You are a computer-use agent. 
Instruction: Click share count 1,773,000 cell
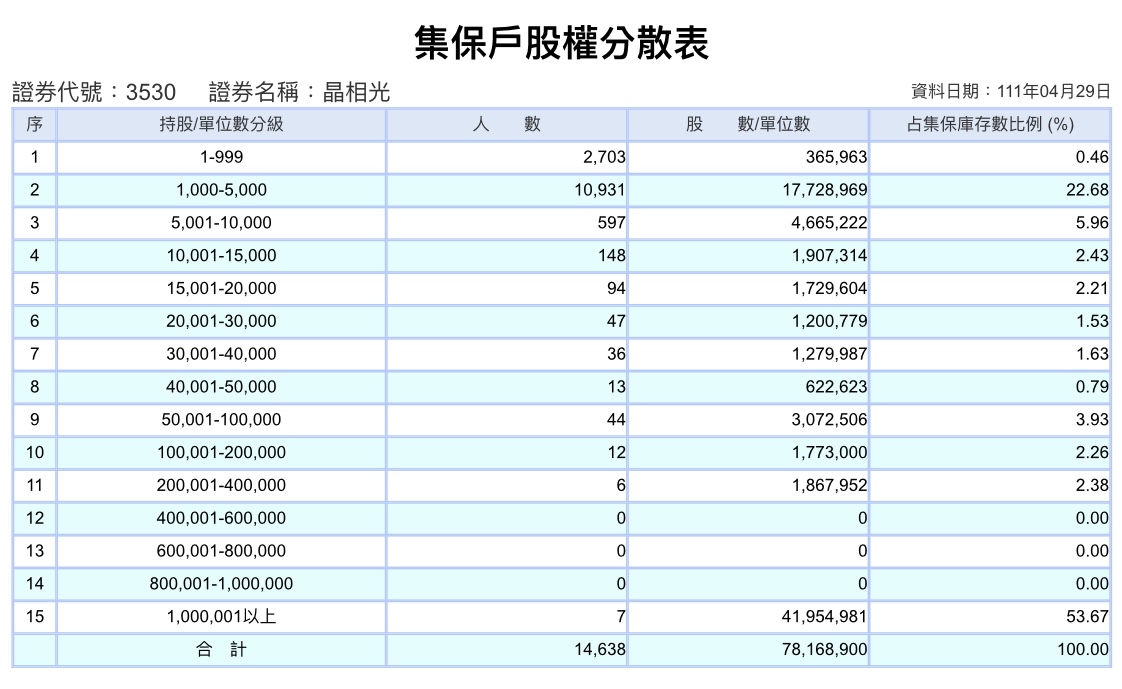pyautogui.click(x=748, y=453)
